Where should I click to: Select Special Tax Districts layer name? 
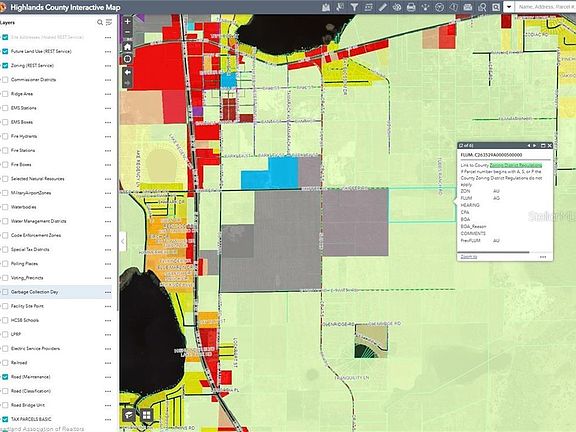point(30,249)
